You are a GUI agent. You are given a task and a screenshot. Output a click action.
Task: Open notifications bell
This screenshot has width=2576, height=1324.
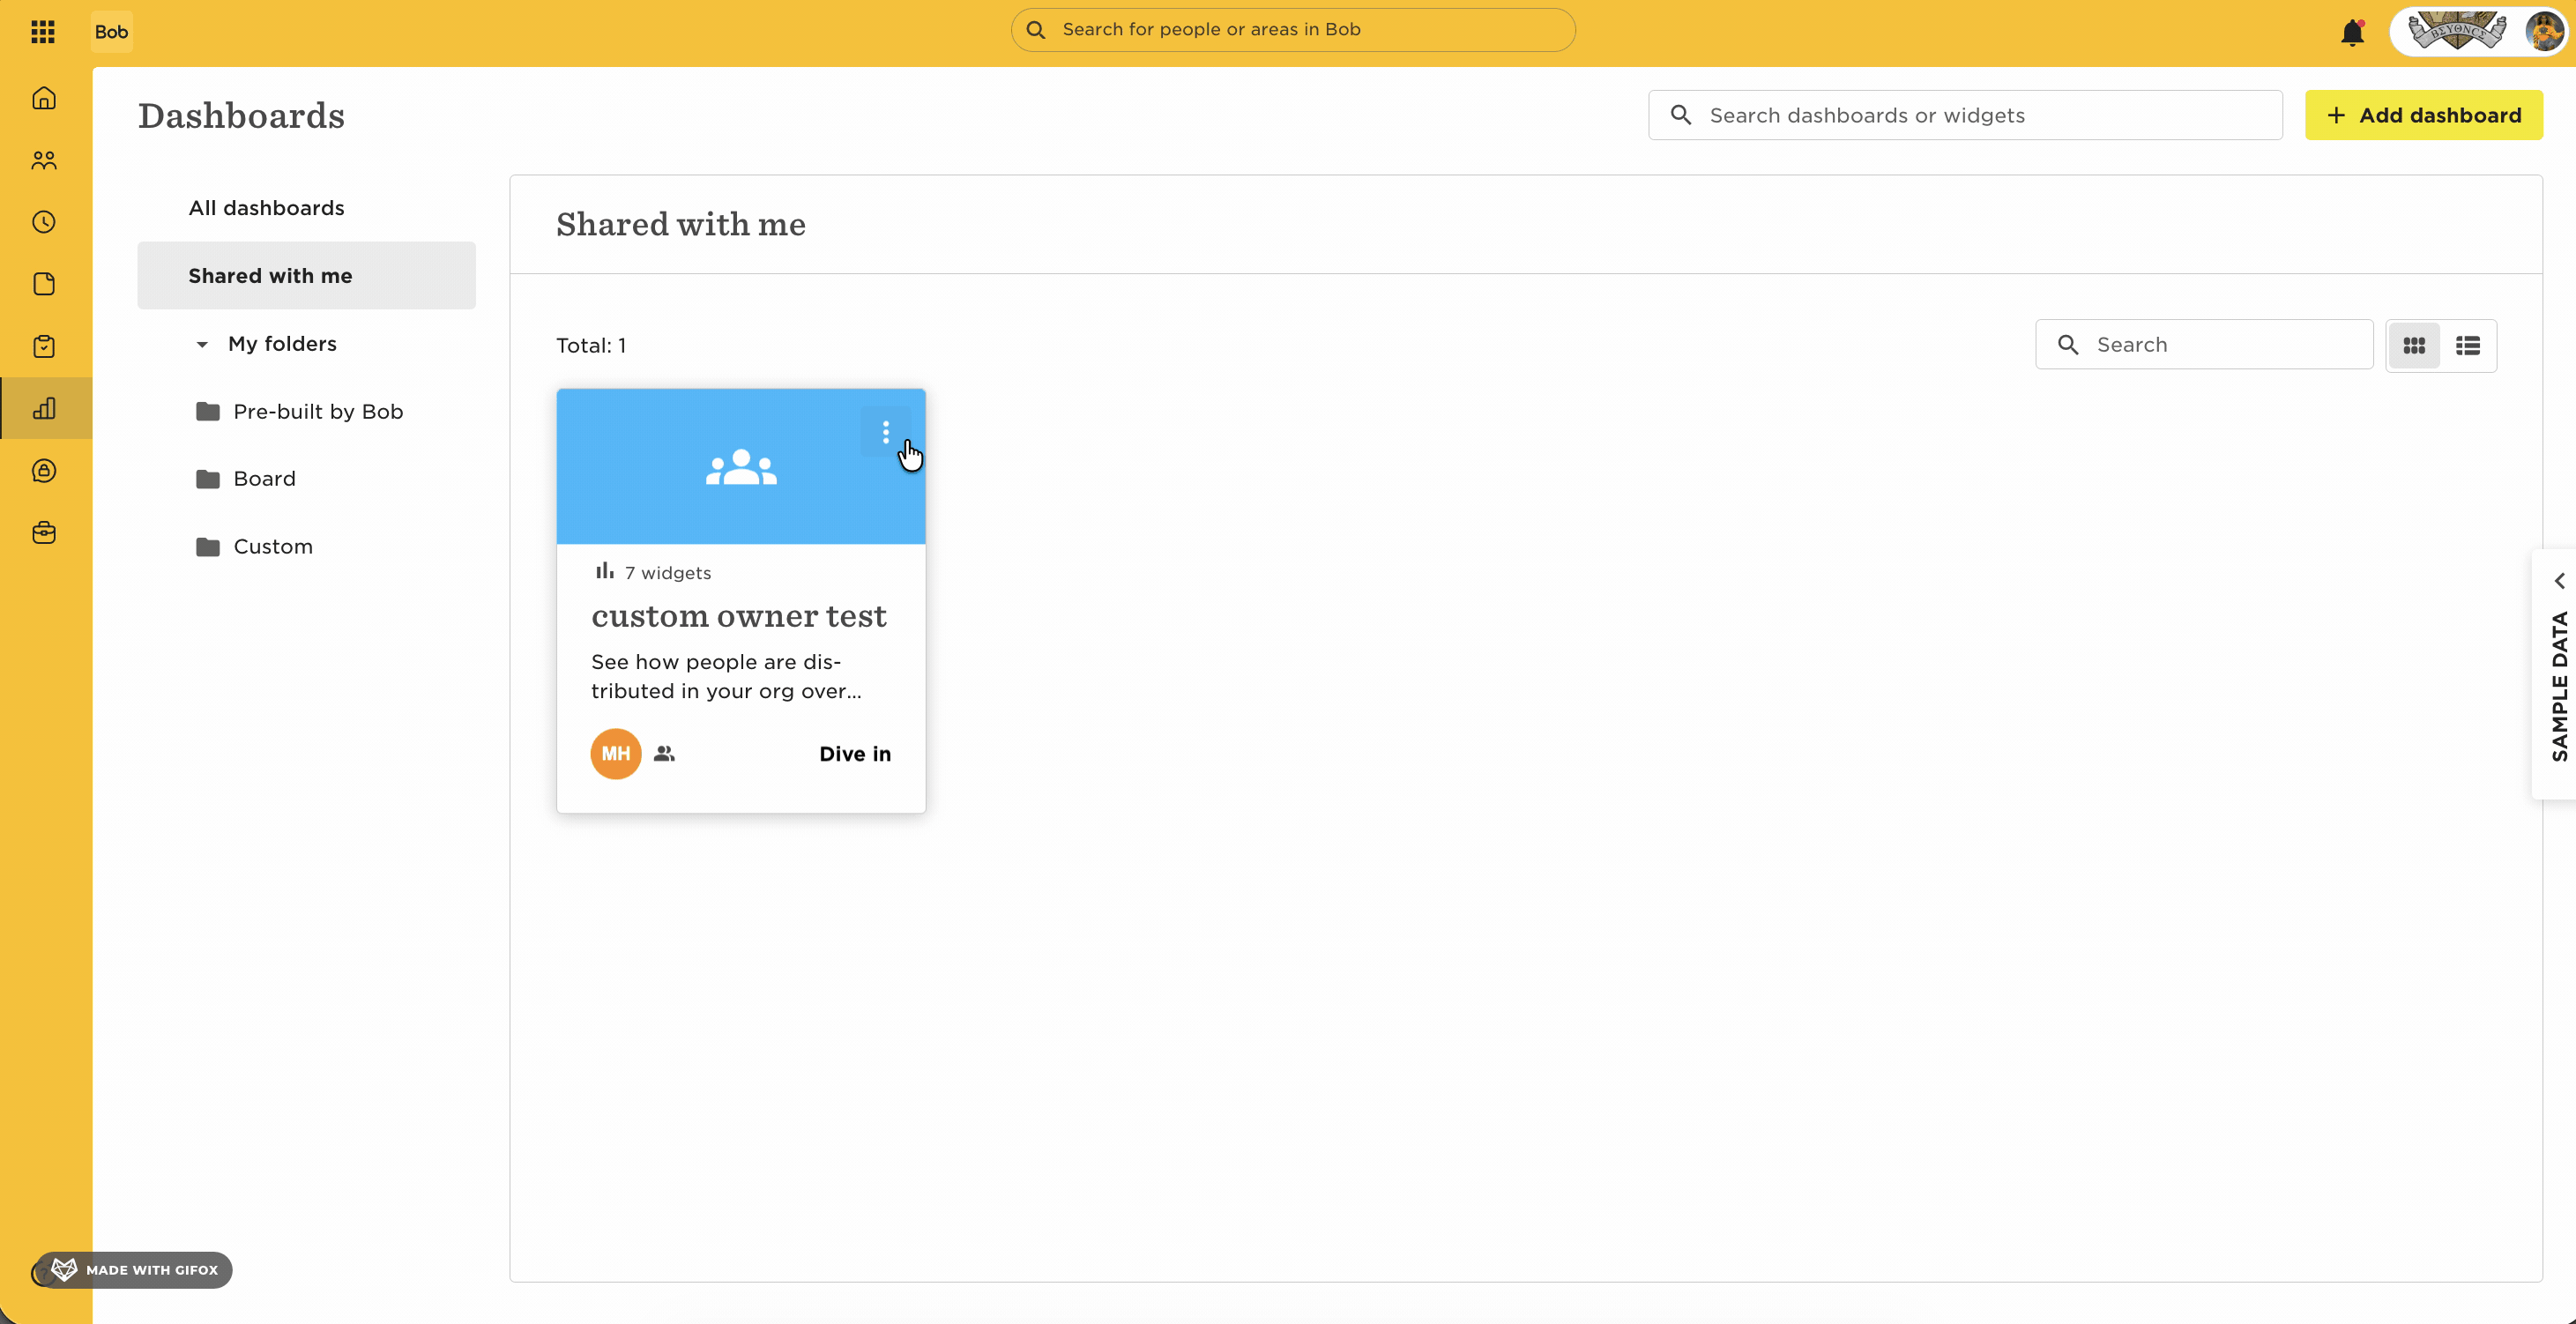(2352, 32)
